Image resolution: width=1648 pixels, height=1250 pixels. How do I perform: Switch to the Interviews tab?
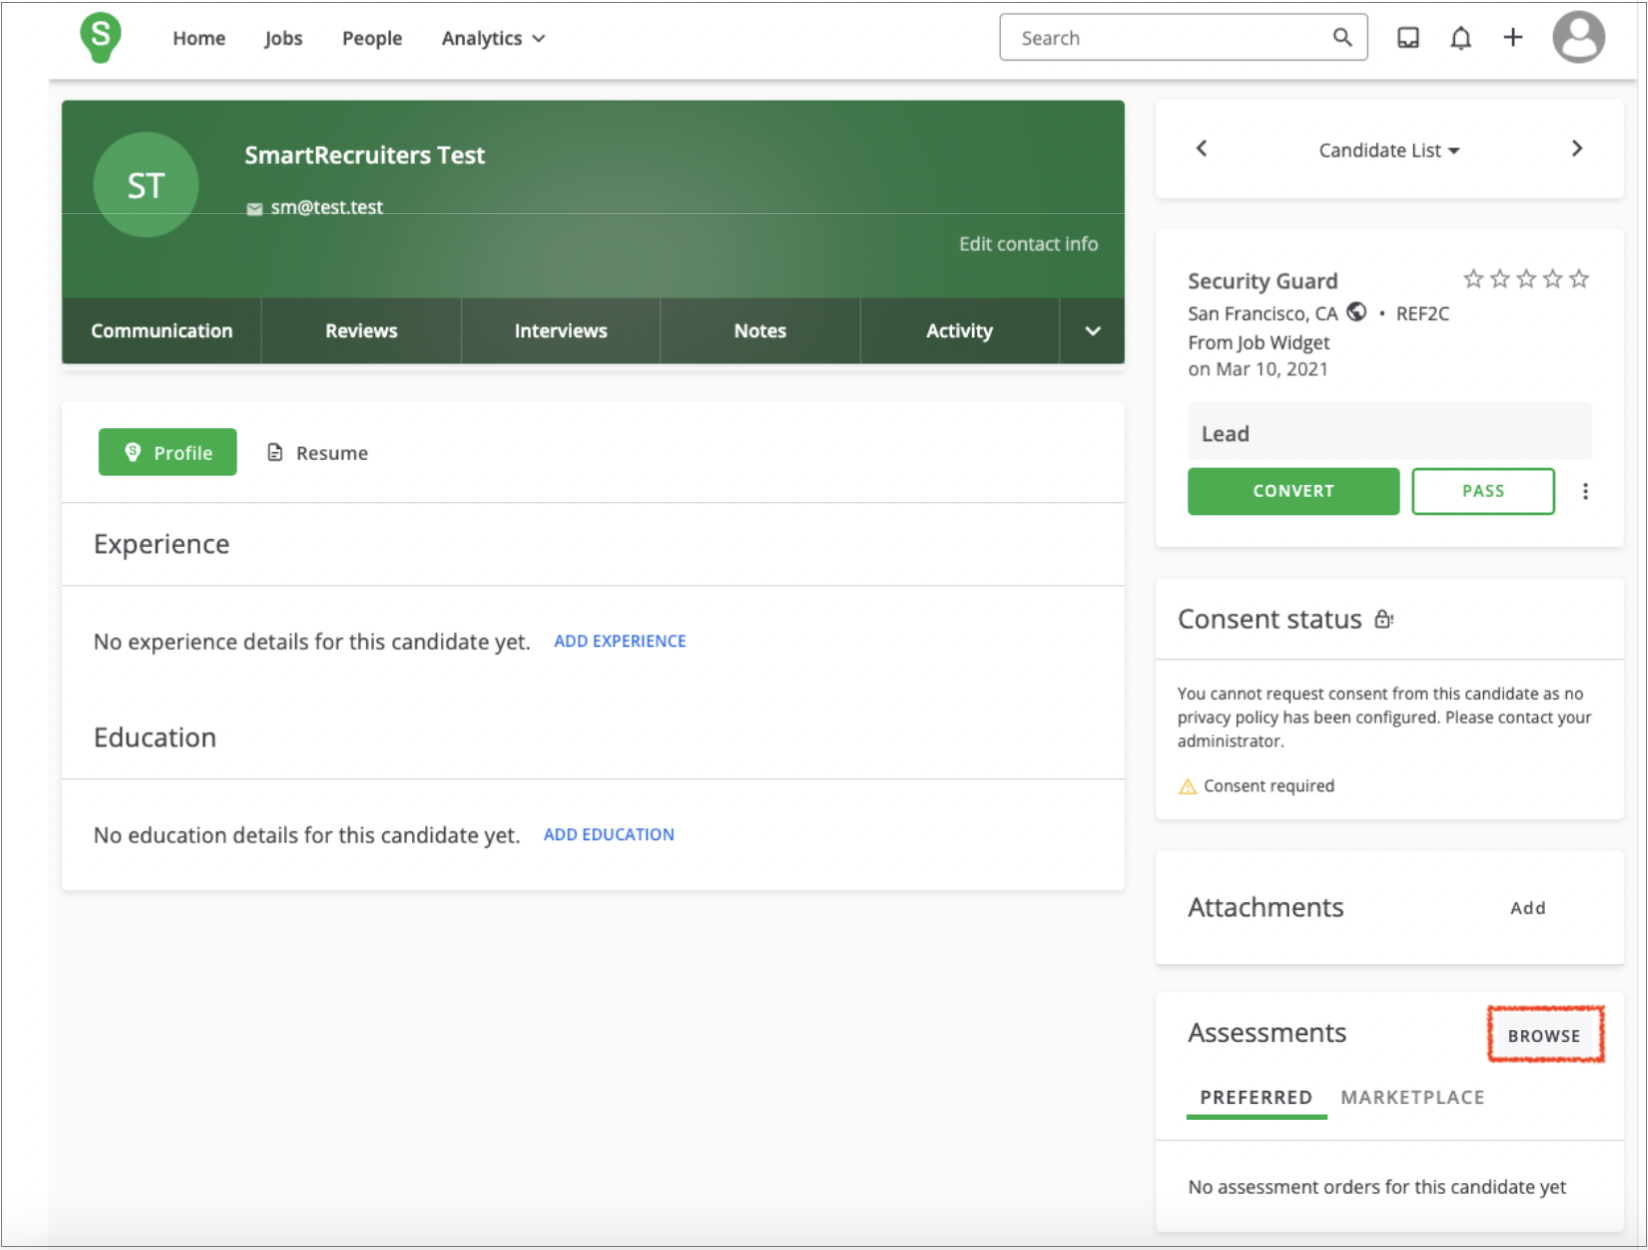click(x=561, y=331)
